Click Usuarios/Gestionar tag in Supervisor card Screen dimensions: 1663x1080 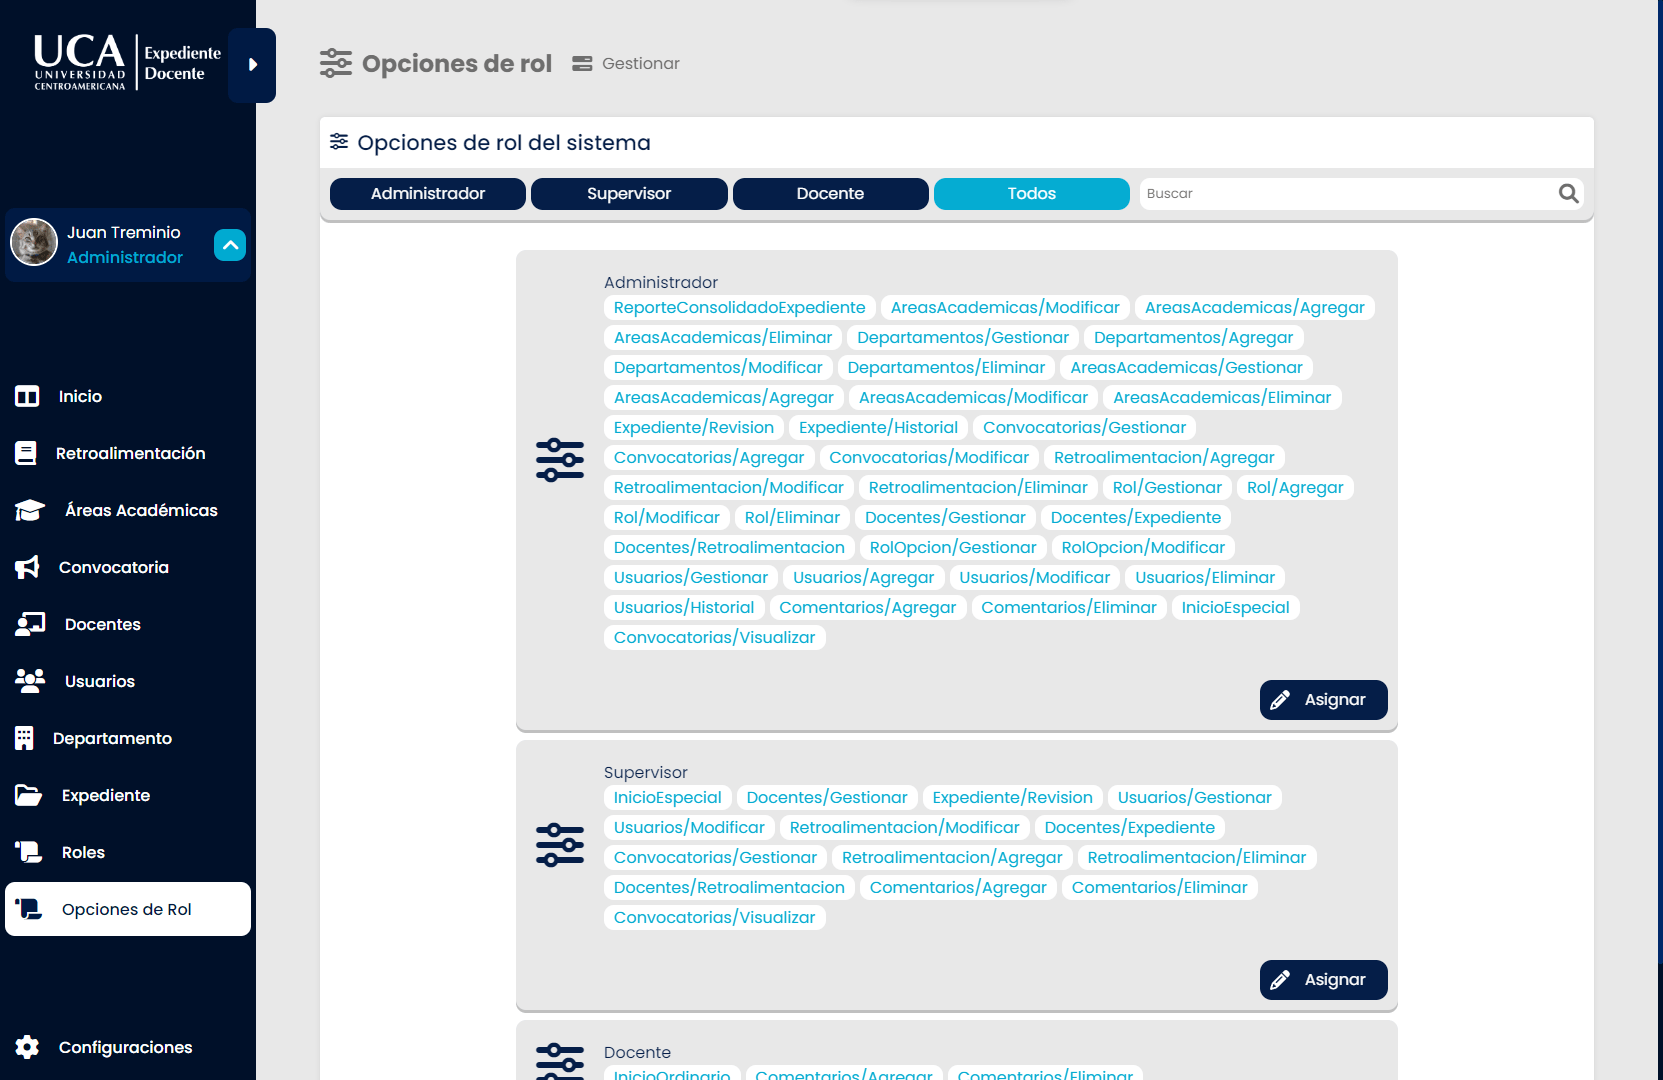1195,798
